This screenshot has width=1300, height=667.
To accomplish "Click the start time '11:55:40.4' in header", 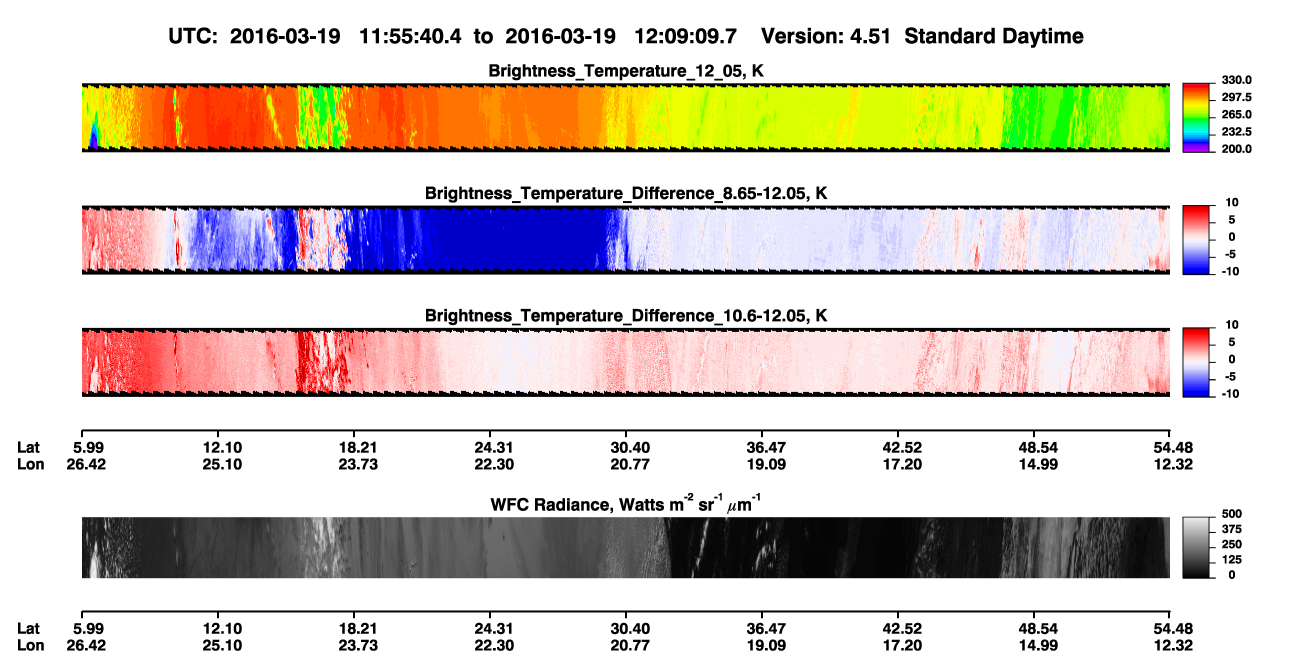I will tap(410, 37).
